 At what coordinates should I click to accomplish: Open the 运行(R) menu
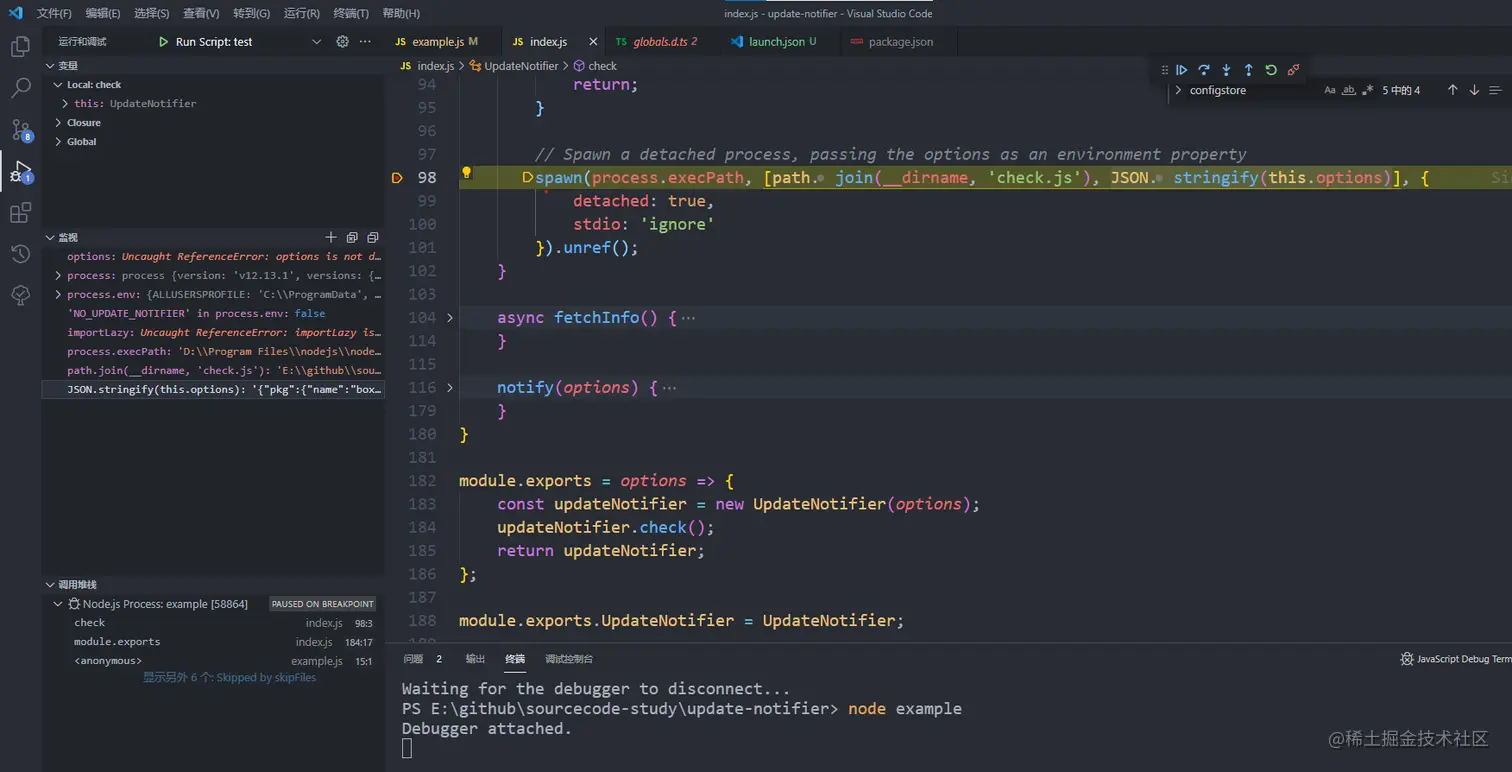302,13
